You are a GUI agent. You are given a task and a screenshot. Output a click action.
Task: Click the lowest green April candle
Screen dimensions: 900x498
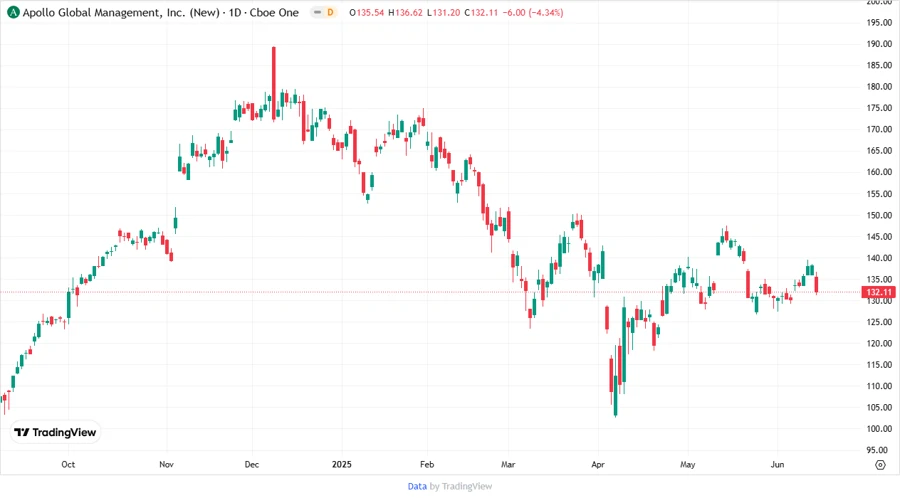point(615,396)
